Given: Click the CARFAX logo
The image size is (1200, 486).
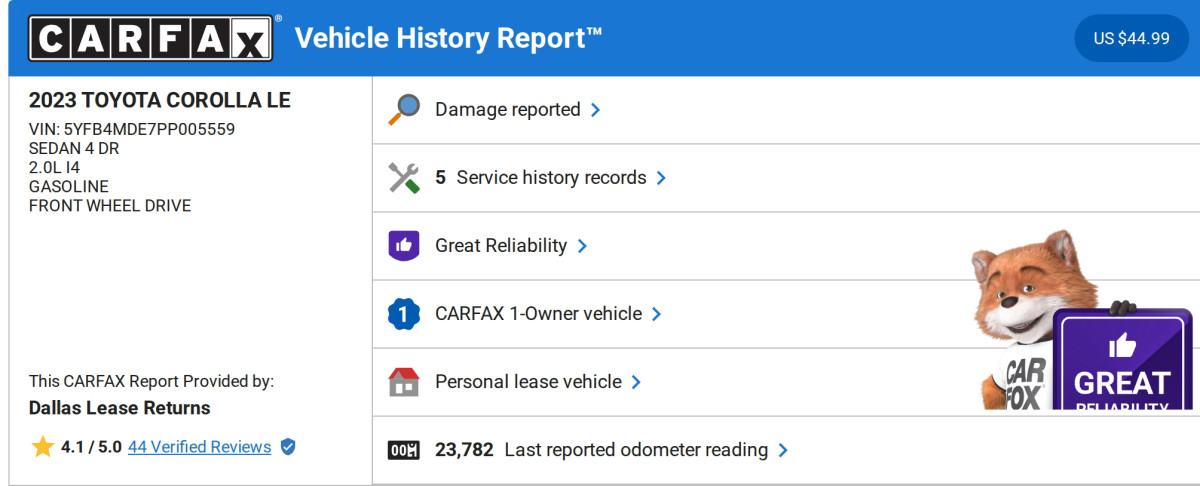Looking at the screenshot, I should pos(150,38).
